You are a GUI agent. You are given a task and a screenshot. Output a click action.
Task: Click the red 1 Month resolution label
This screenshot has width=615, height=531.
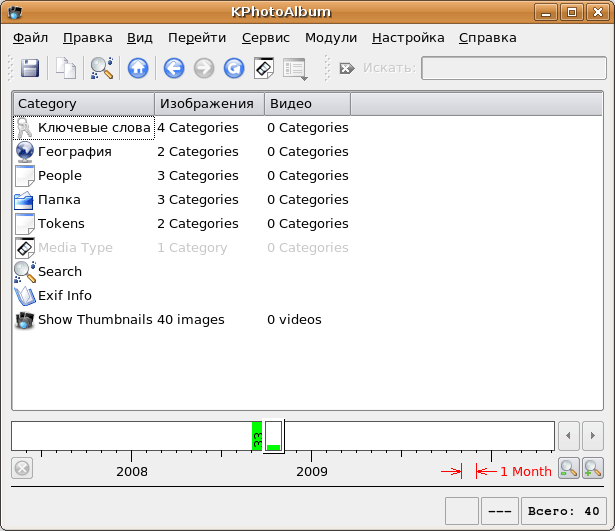pyautogui.click(x=526, y=471)
